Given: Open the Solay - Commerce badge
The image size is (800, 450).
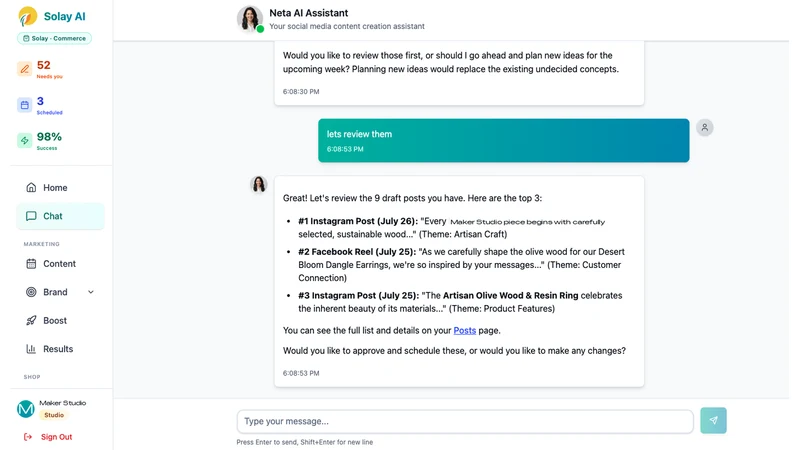Looking at the screenshot, I should tap(55, 38).
